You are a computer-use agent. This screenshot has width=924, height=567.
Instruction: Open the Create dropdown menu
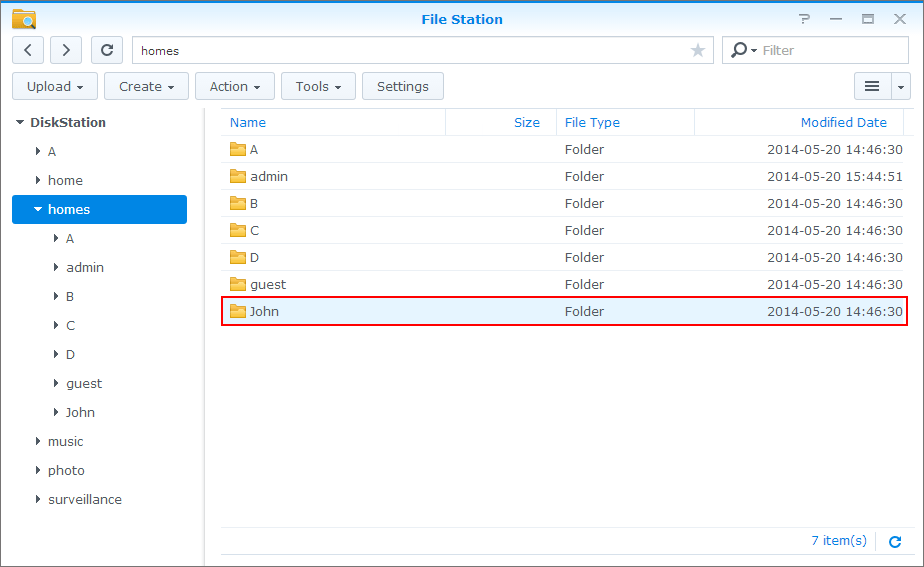[146, 87]
